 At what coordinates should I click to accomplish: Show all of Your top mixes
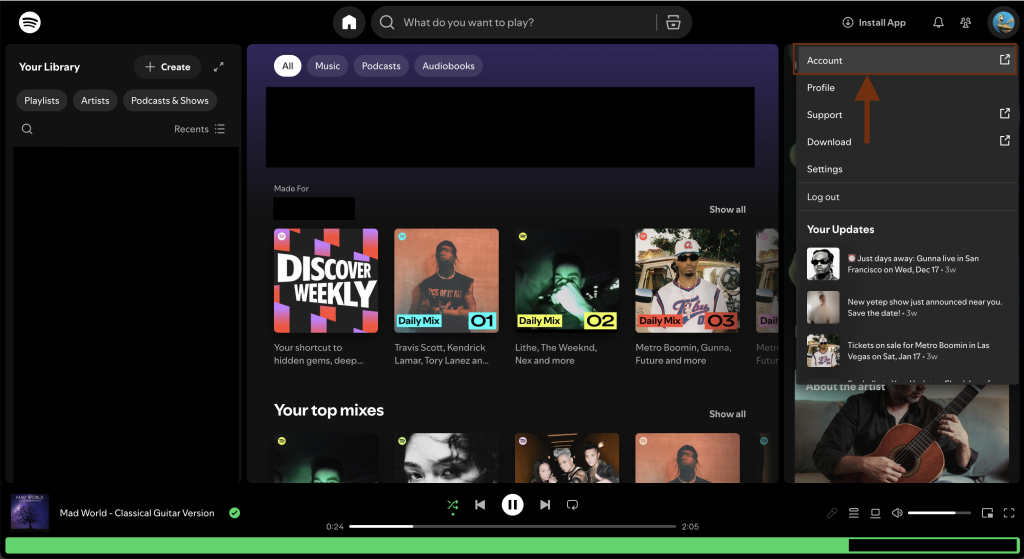[727, 414]
